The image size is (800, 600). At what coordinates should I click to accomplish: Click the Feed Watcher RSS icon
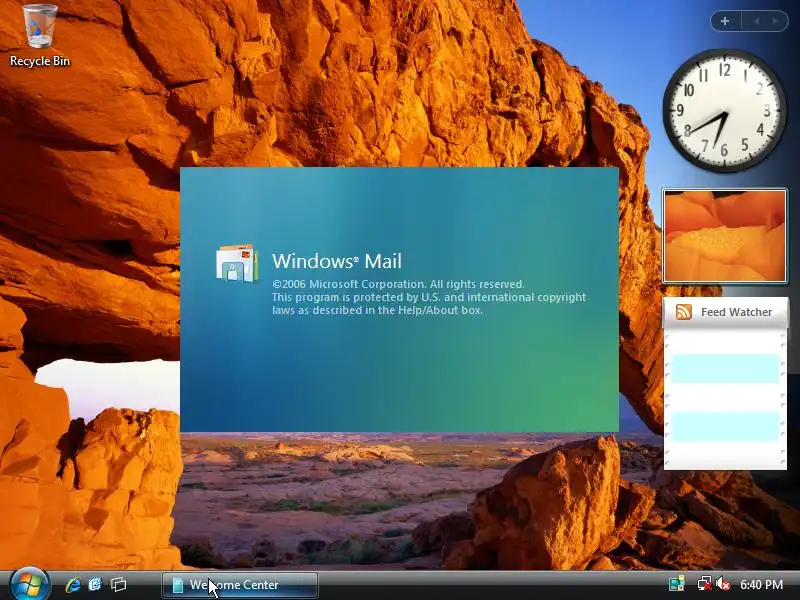coord(684,312)
